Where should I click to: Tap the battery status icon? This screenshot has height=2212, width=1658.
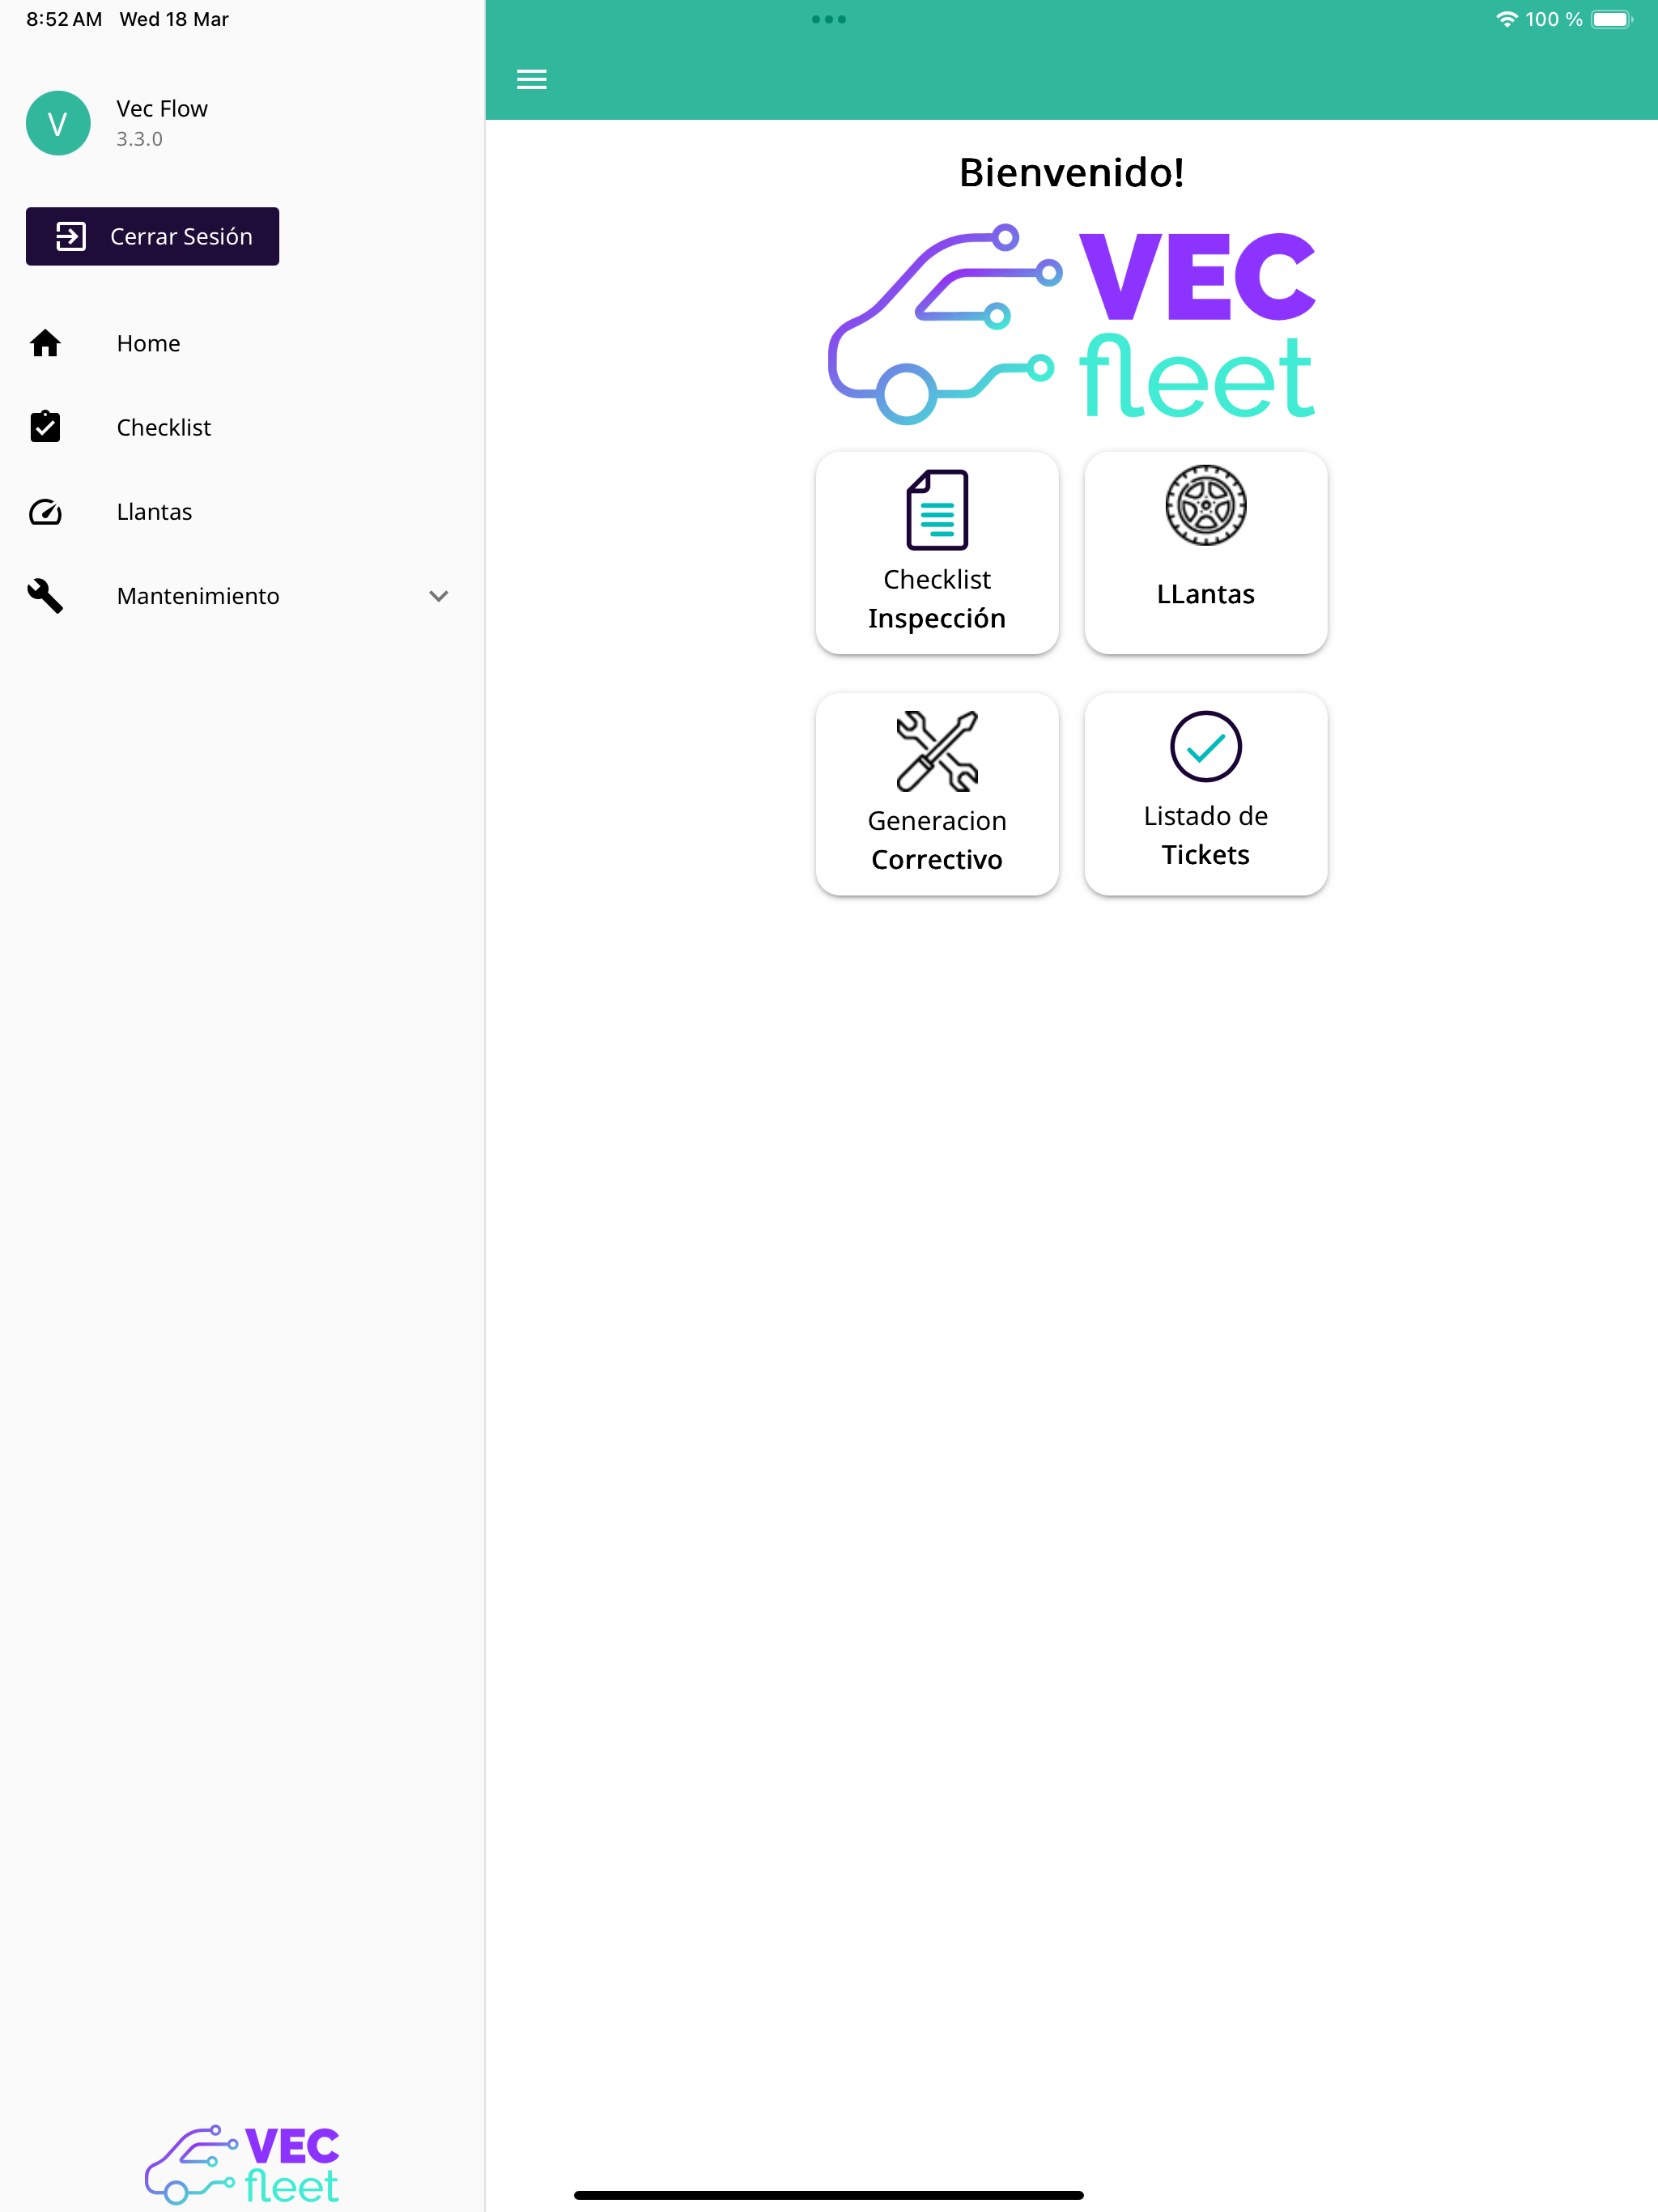click(x=1611, y=19)
